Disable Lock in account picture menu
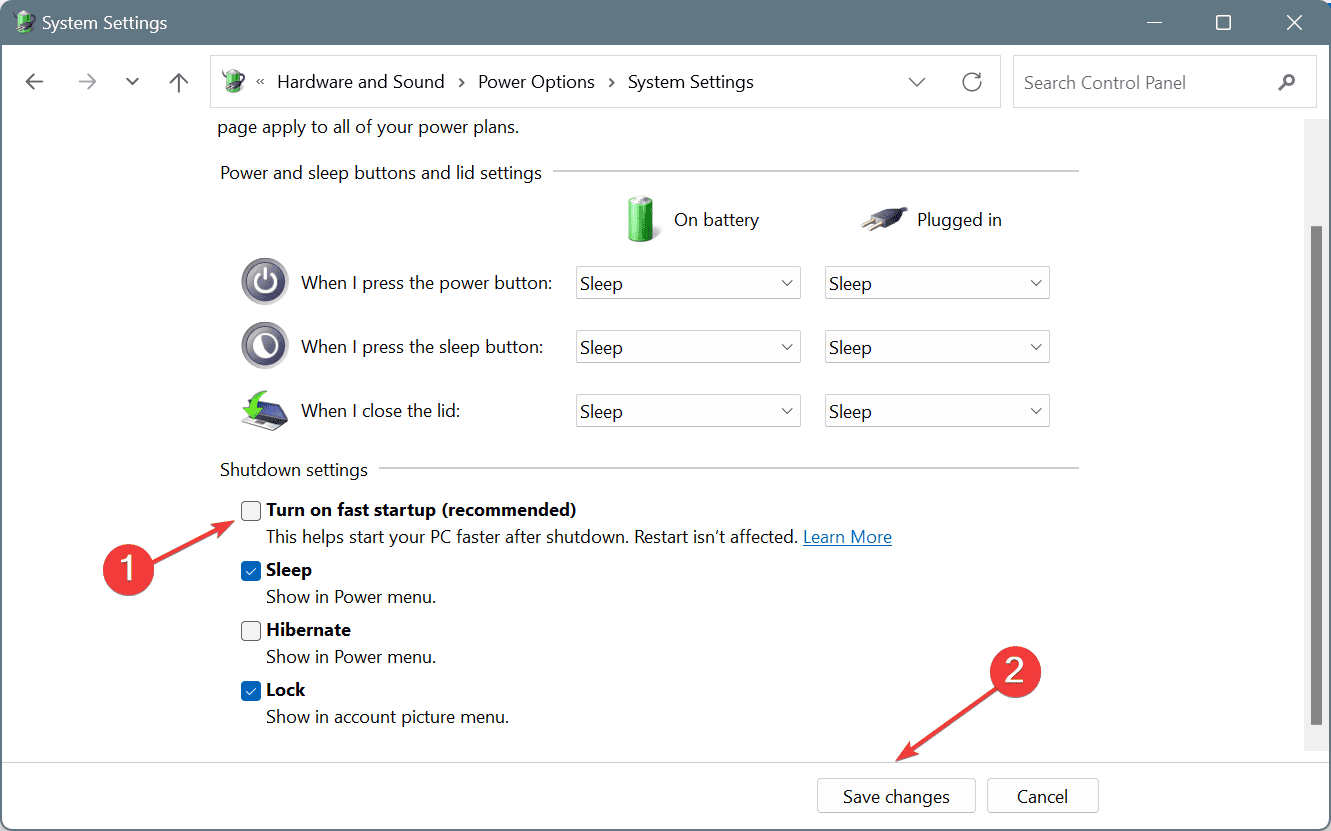This screenshot has width=1331, height=831. click(250, 690)
